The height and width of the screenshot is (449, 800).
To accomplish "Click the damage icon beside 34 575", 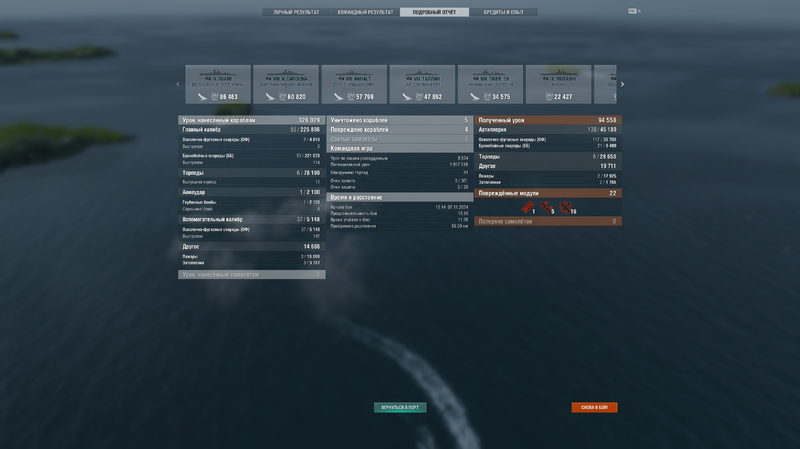I will [487, 96].
